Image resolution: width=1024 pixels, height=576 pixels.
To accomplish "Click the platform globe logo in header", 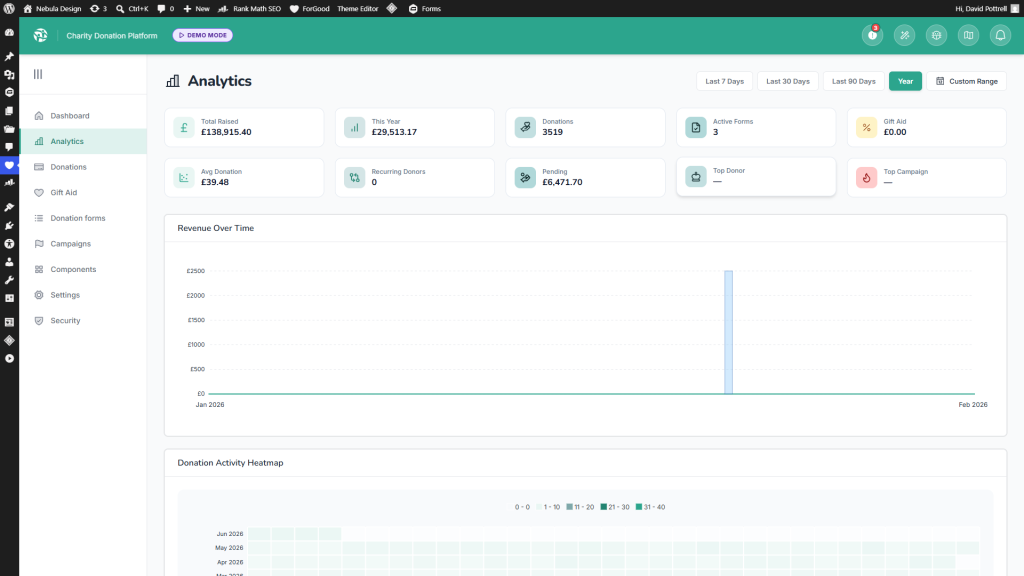I will click(40, 35).
